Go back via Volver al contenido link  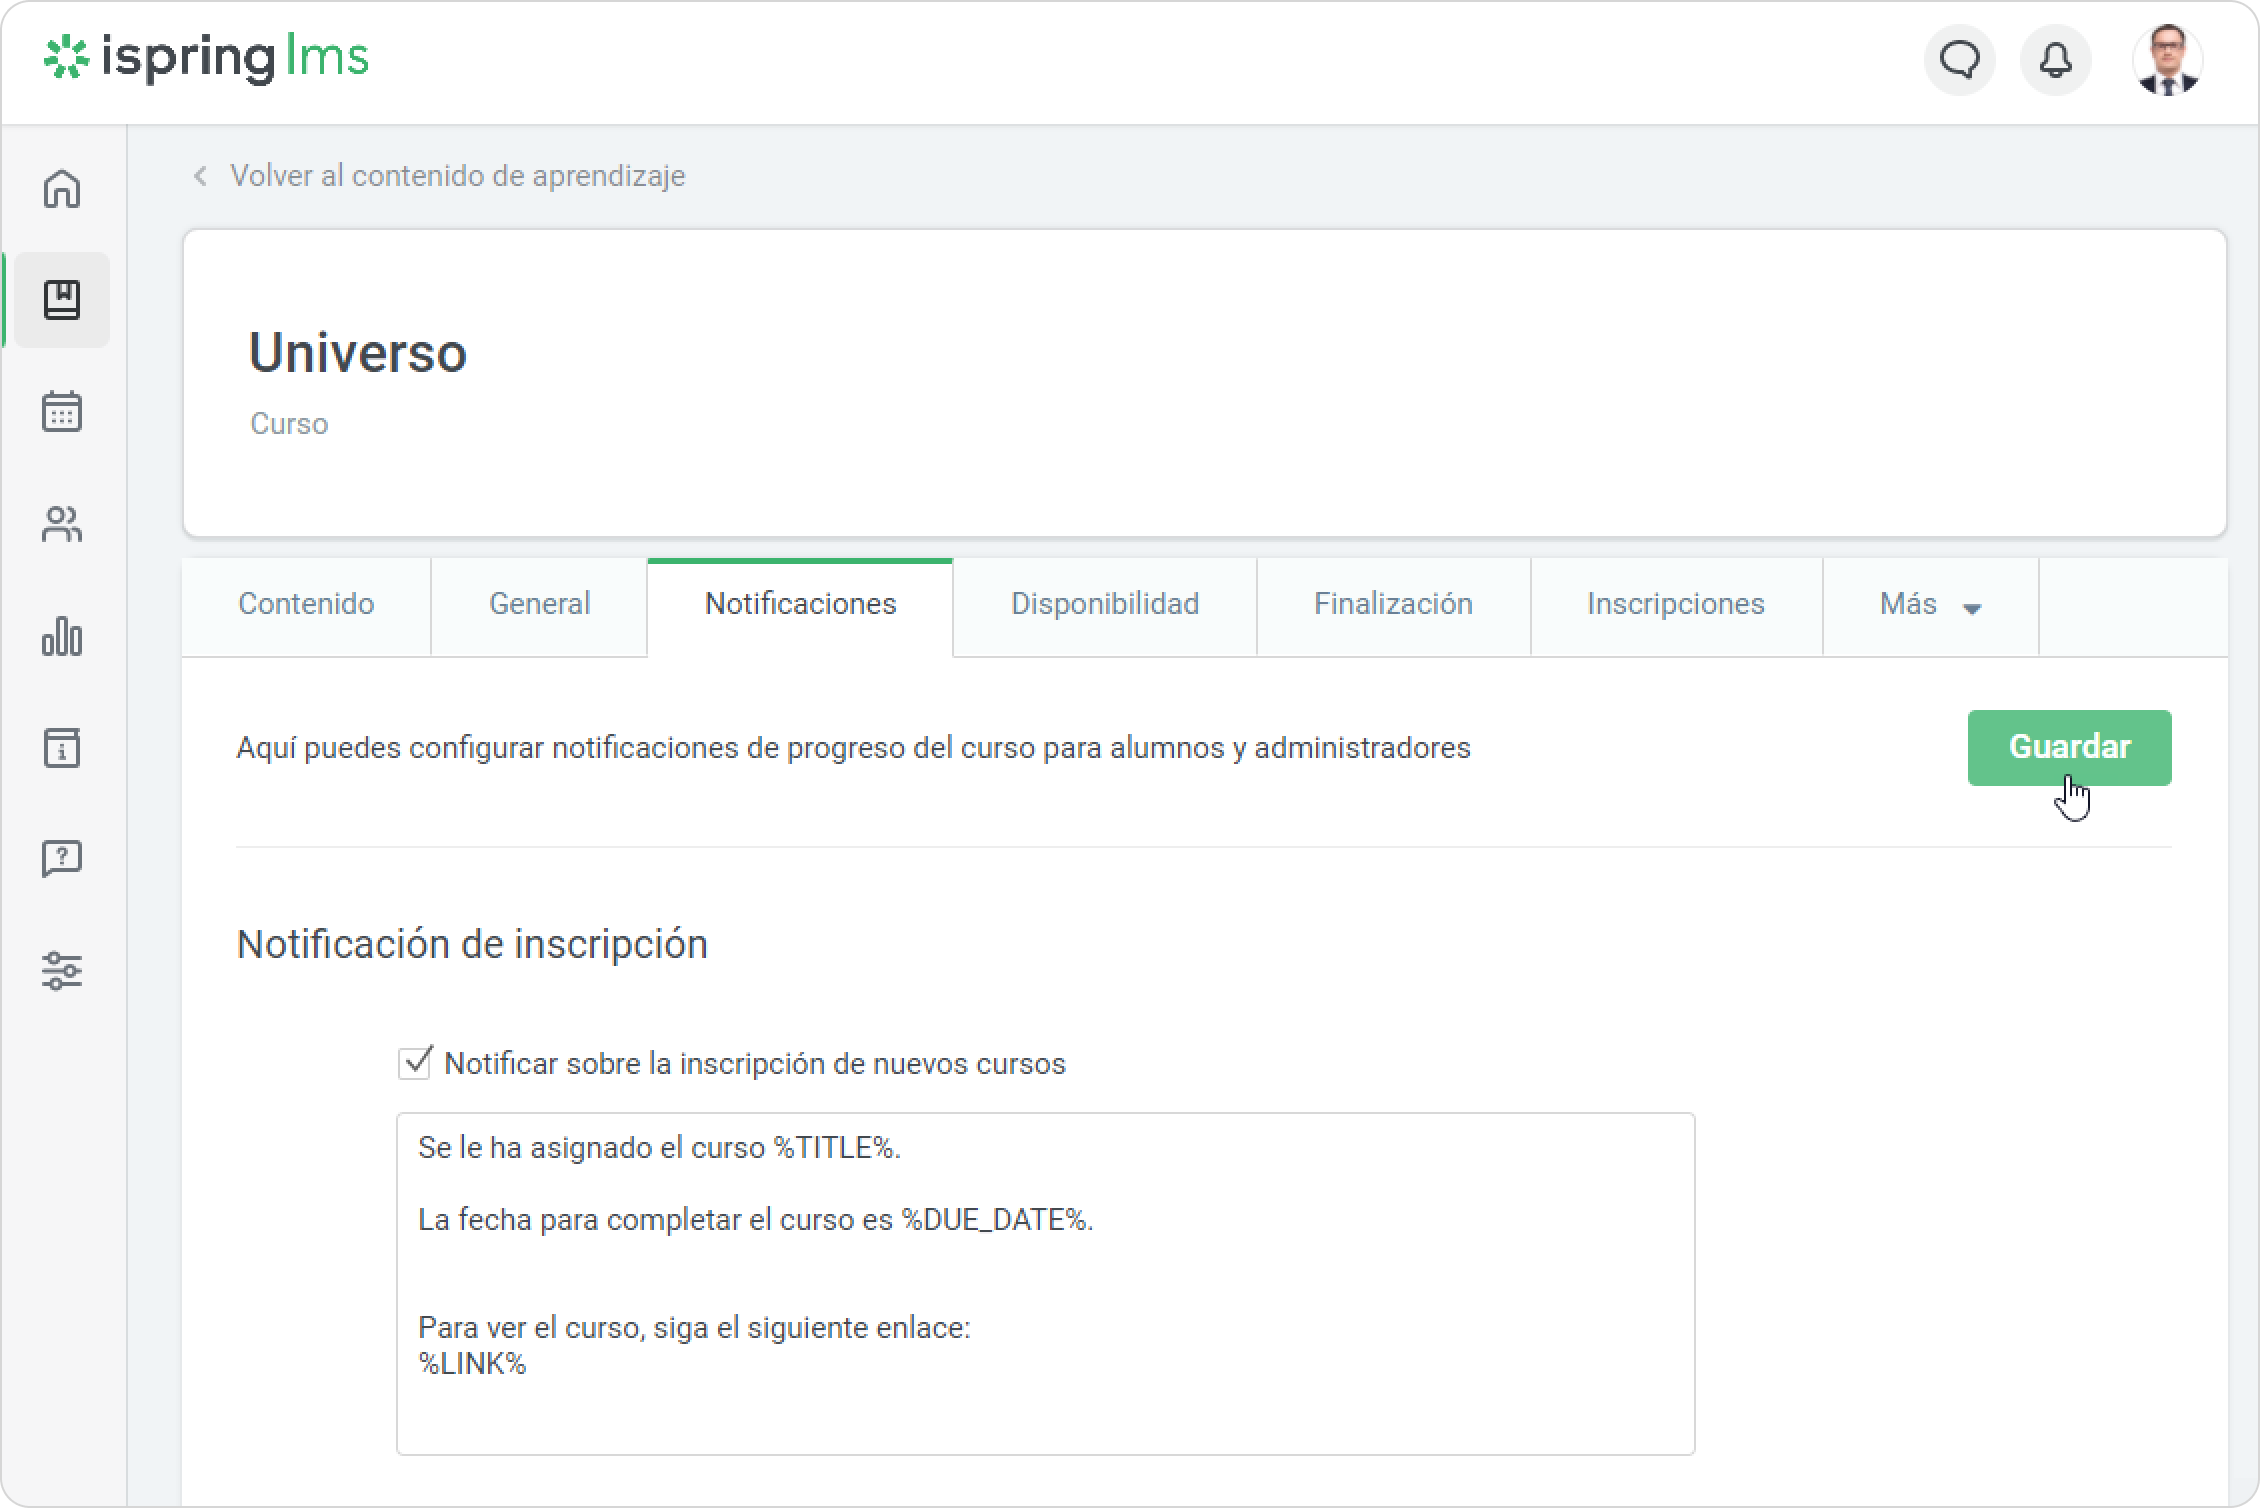(x=456, y=176)
